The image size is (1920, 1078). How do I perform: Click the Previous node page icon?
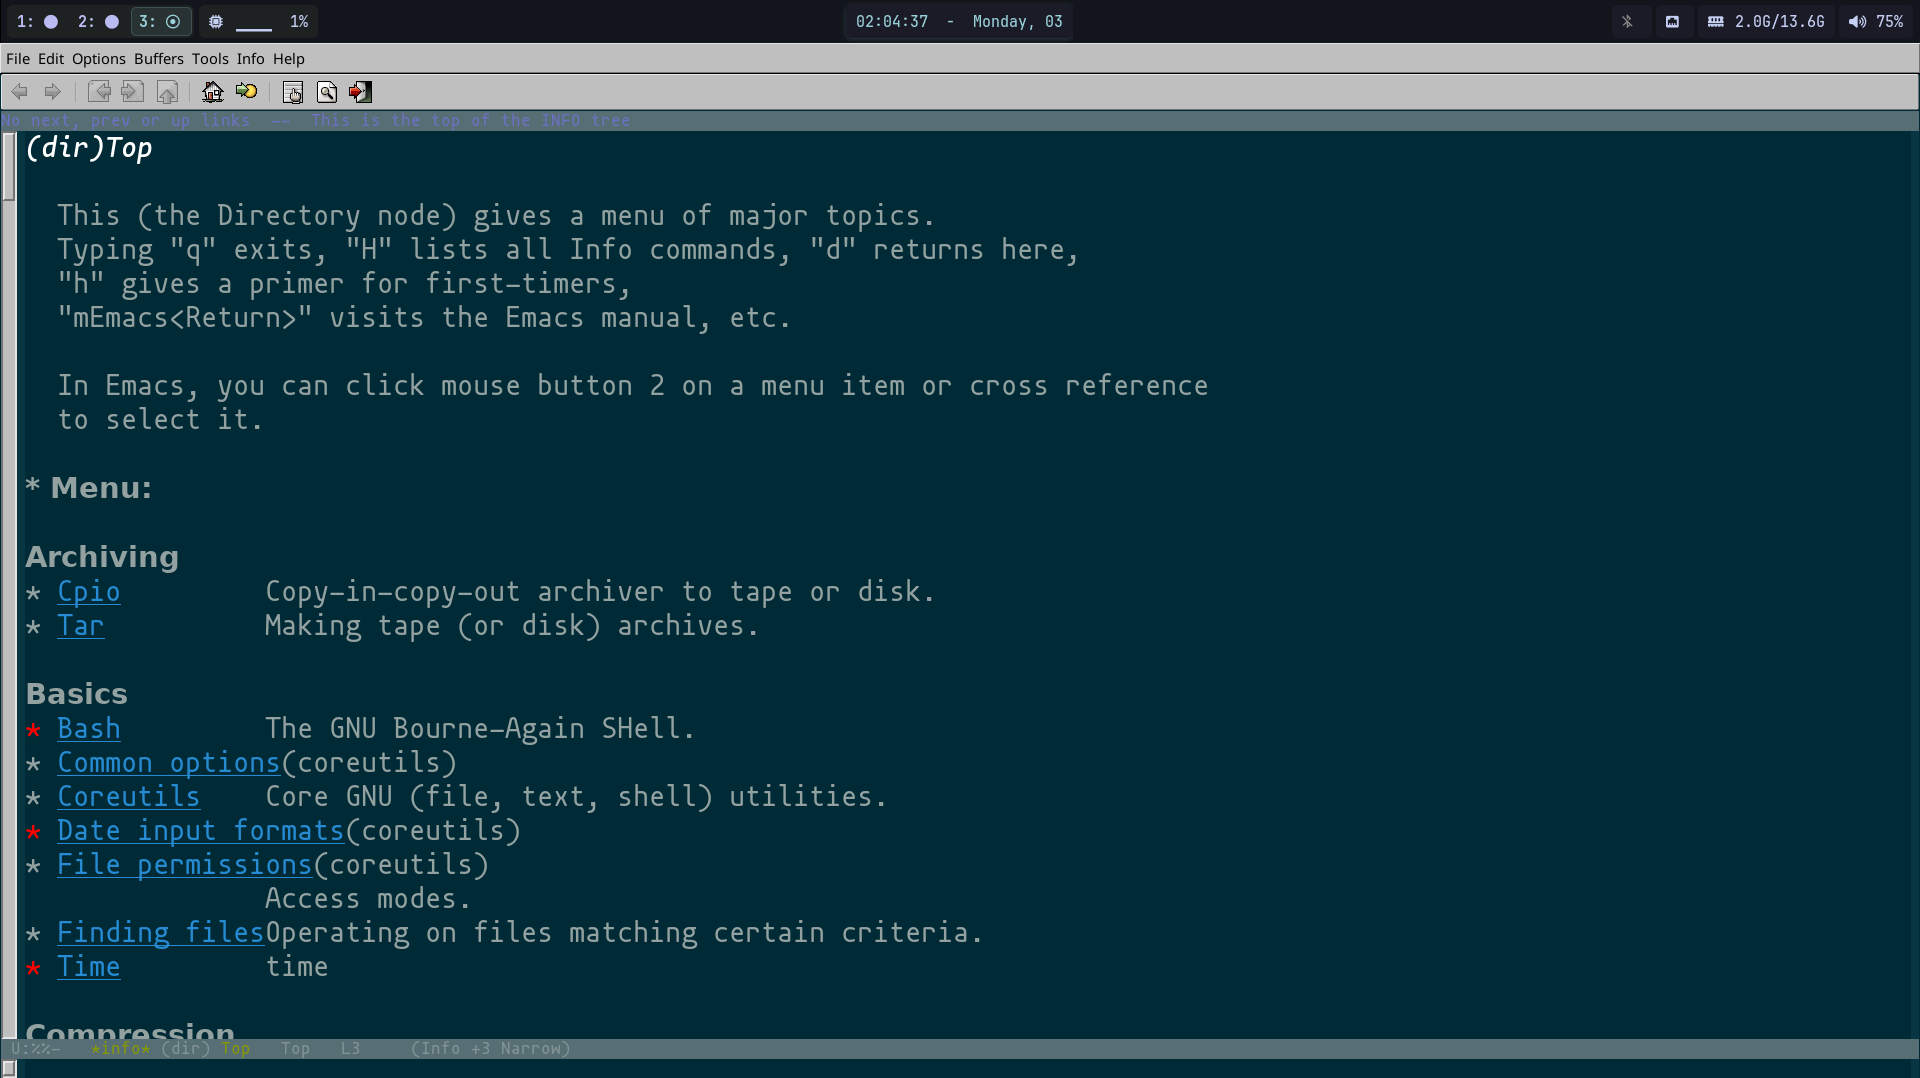click(99, 92)
